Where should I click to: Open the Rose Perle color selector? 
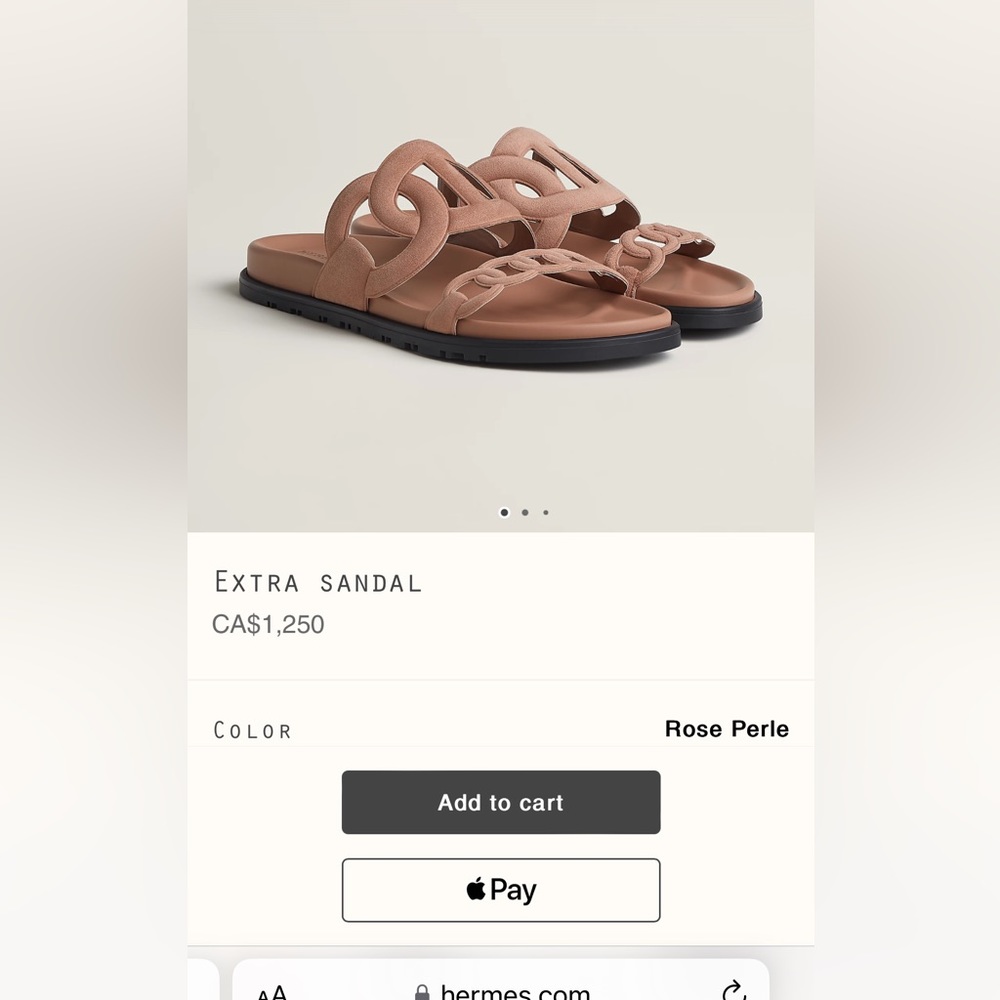coord(726,729)
